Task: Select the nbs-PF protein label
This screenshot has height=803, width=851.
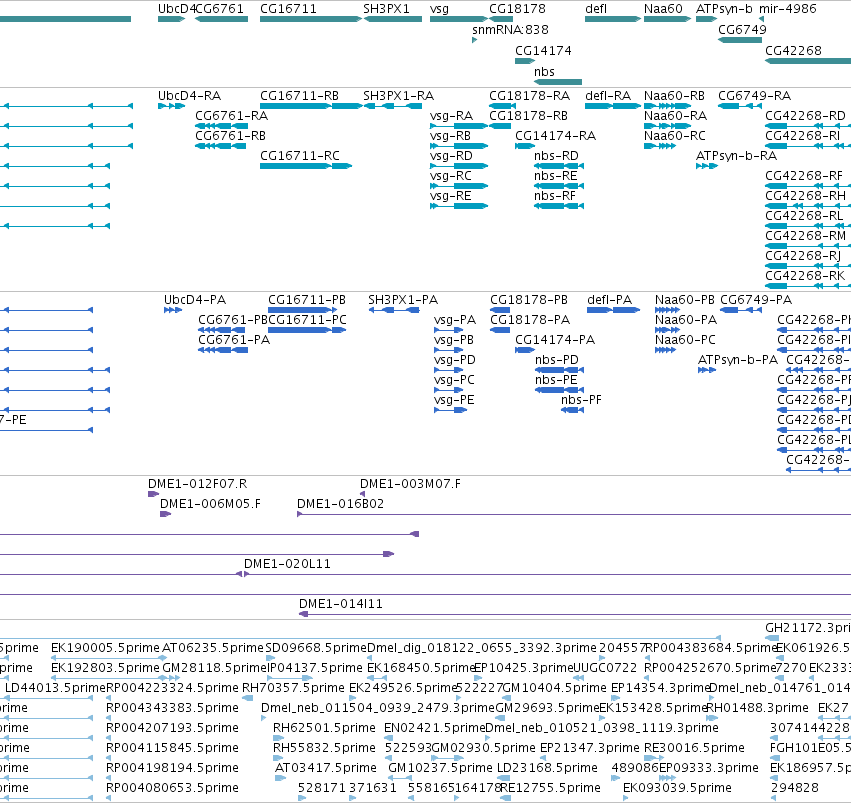Action: coord(581,400)
